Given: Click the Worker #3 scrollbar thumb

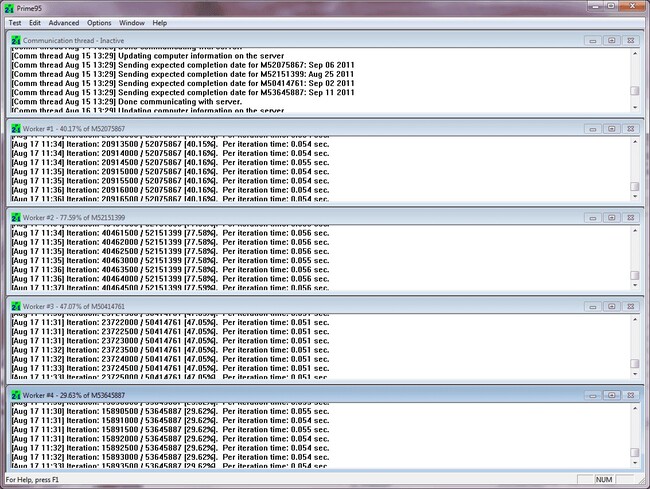Looking at the screenshot, I should pyautogui.click(x=635, y=363).
